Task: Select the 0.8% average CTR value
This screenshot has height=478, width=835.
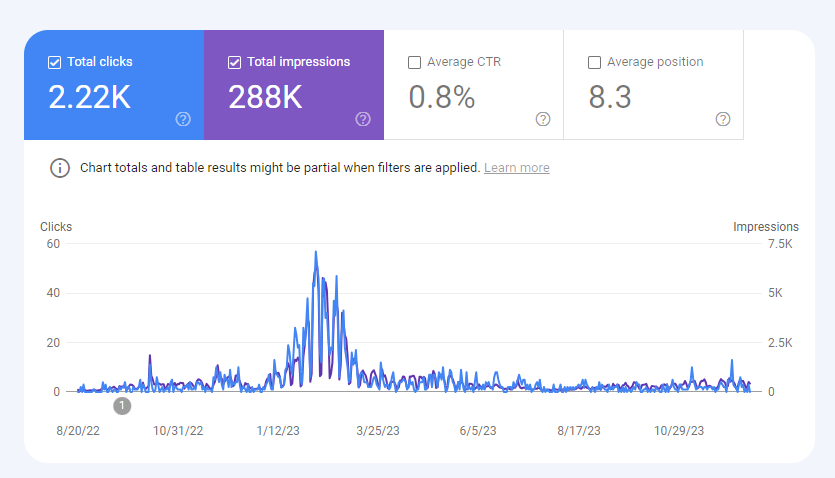Action: click(441, 97)
